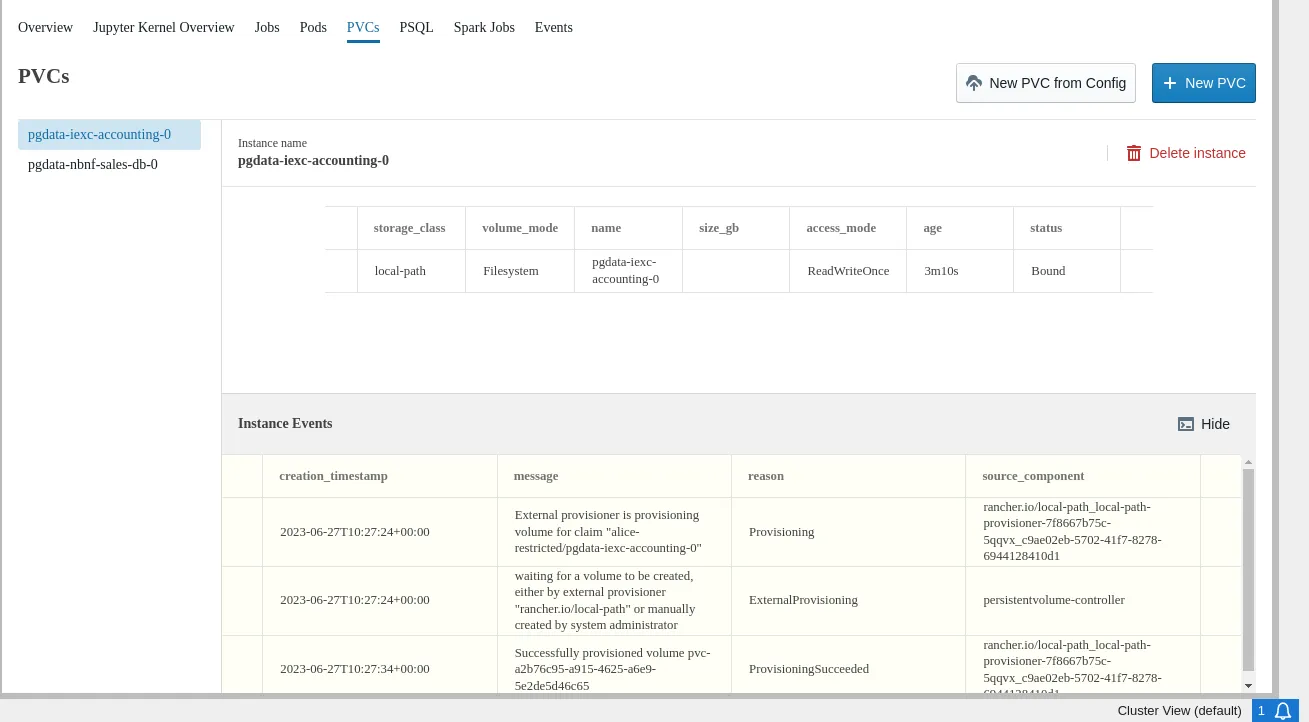Click the events table scrollbar thumb
The image size is (1309, 722).
[x=1247, y=570]
